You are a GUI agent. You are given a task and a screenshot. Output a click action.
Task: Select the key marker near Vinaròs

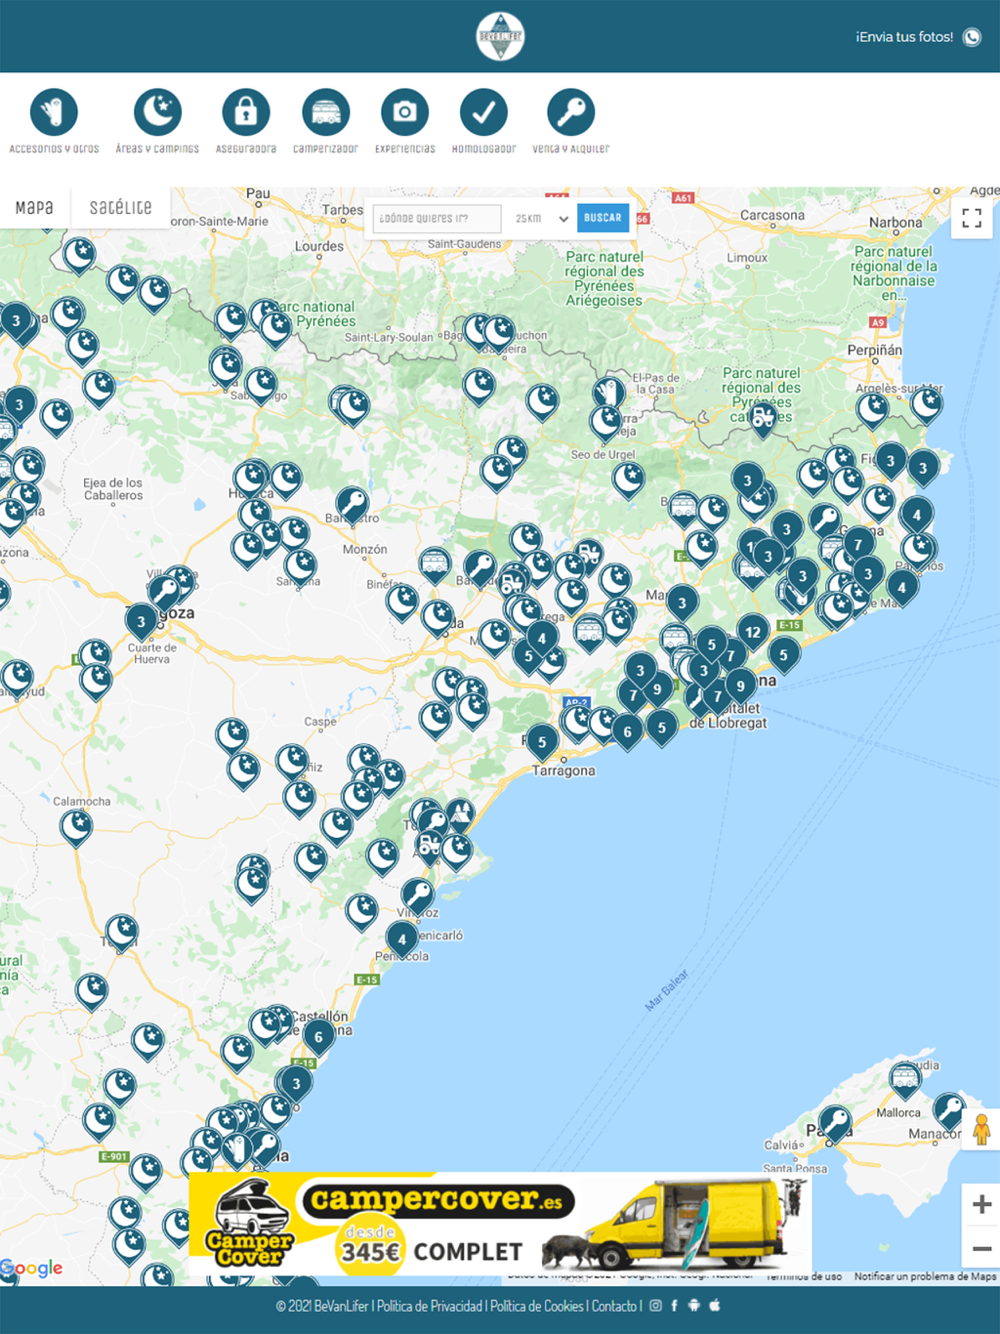coord(417,896)
